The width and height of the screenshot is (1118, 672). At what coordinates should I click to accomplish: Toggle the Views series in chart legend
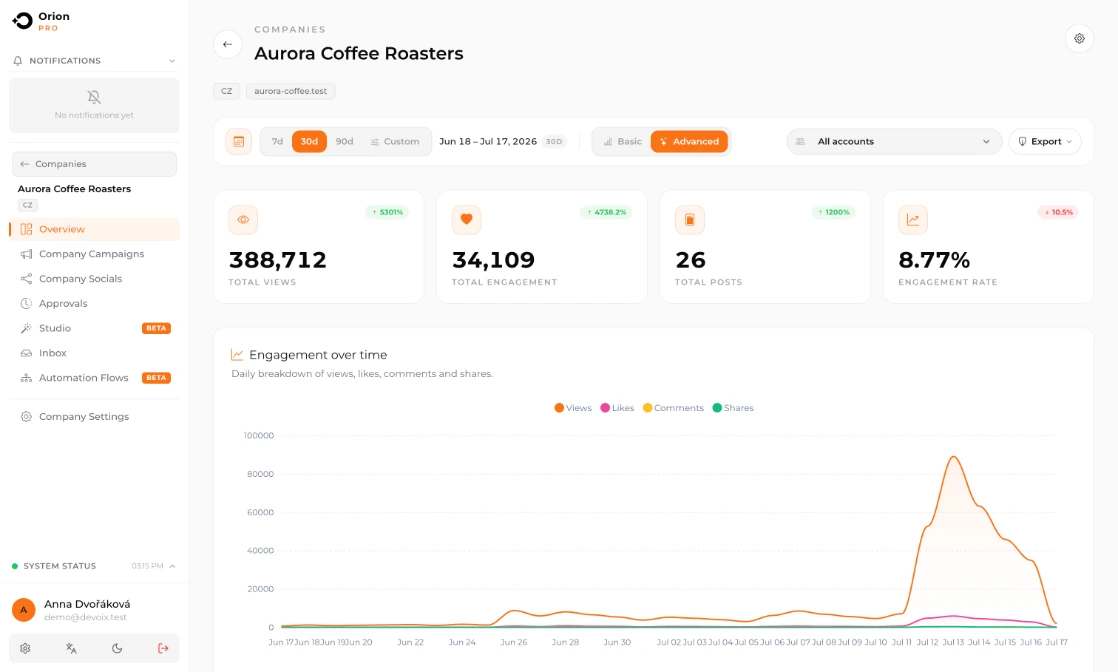(573, 408)
